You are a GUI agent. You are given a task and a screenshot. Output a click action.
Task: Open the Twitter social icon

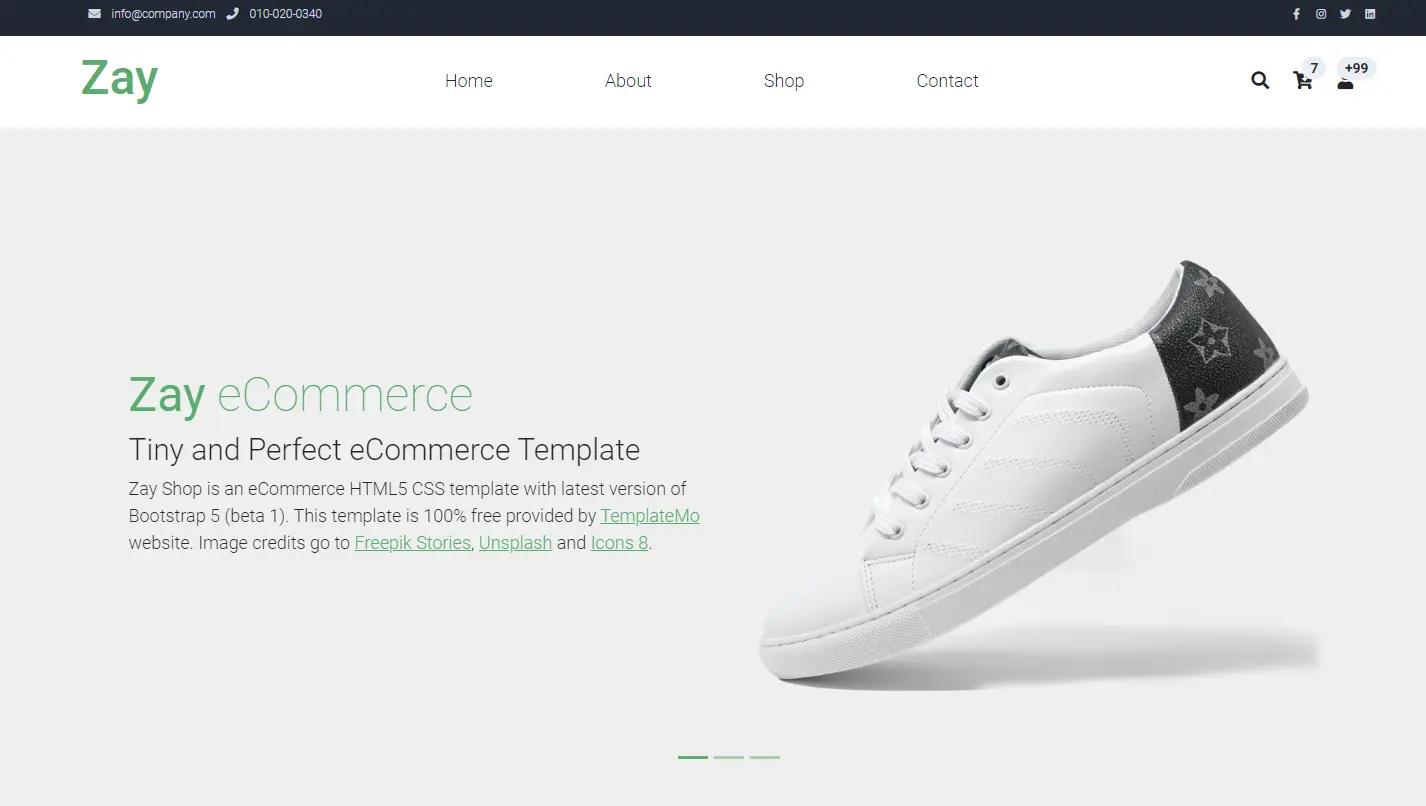1345,14
